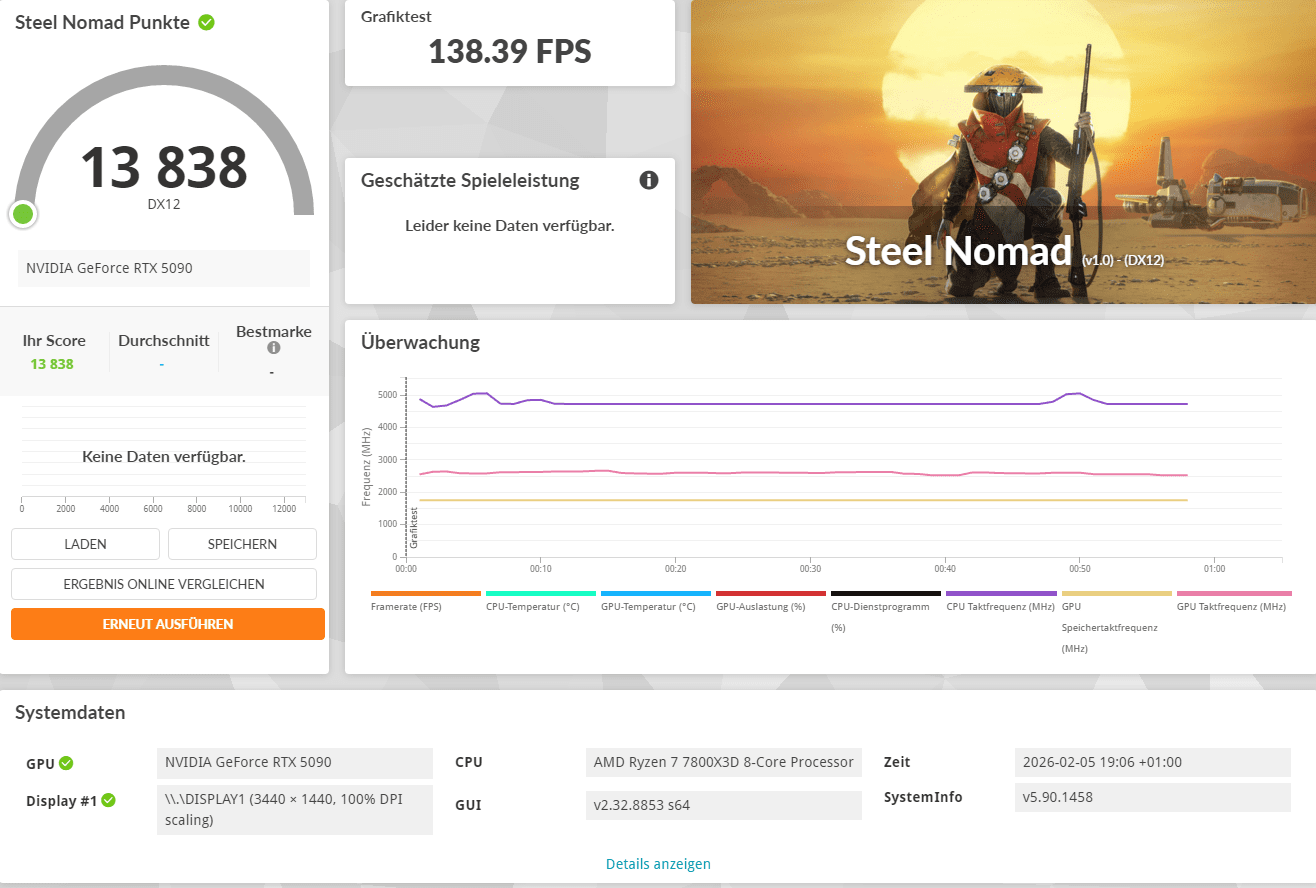Click the purple CPU Taktfrequenz color bar
This screenshot has height=888, width=1316.
coord(1001,593)
